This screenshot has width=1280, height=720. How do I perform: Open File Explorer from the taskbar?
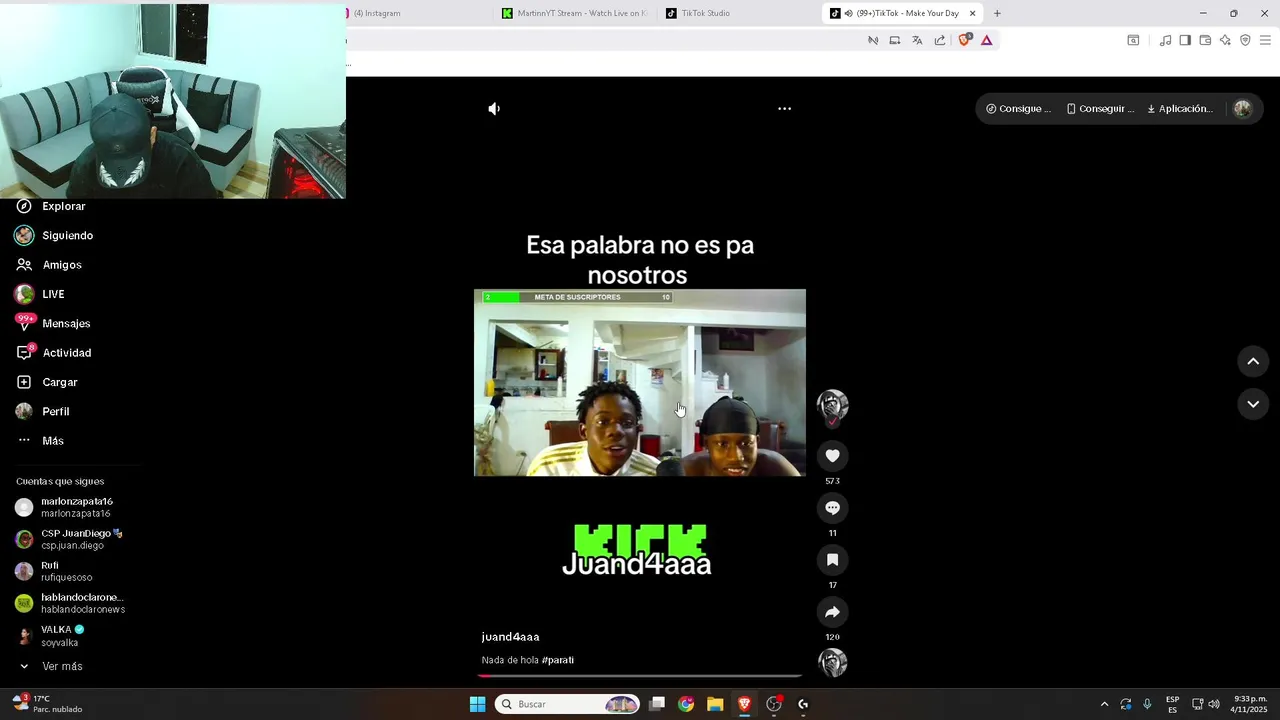coord(715,704)
